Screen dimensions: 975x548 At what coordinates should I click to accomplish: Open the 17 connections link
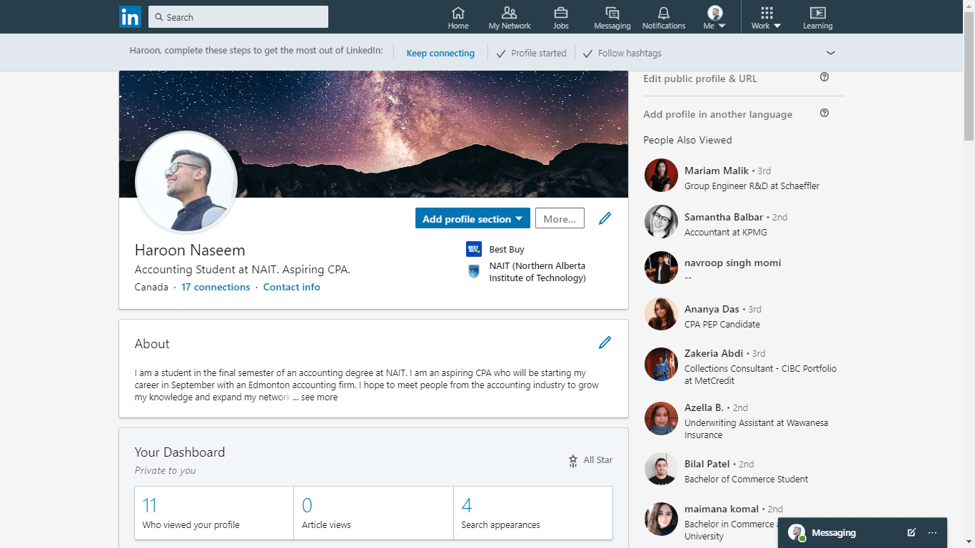[x=215, y=287]
